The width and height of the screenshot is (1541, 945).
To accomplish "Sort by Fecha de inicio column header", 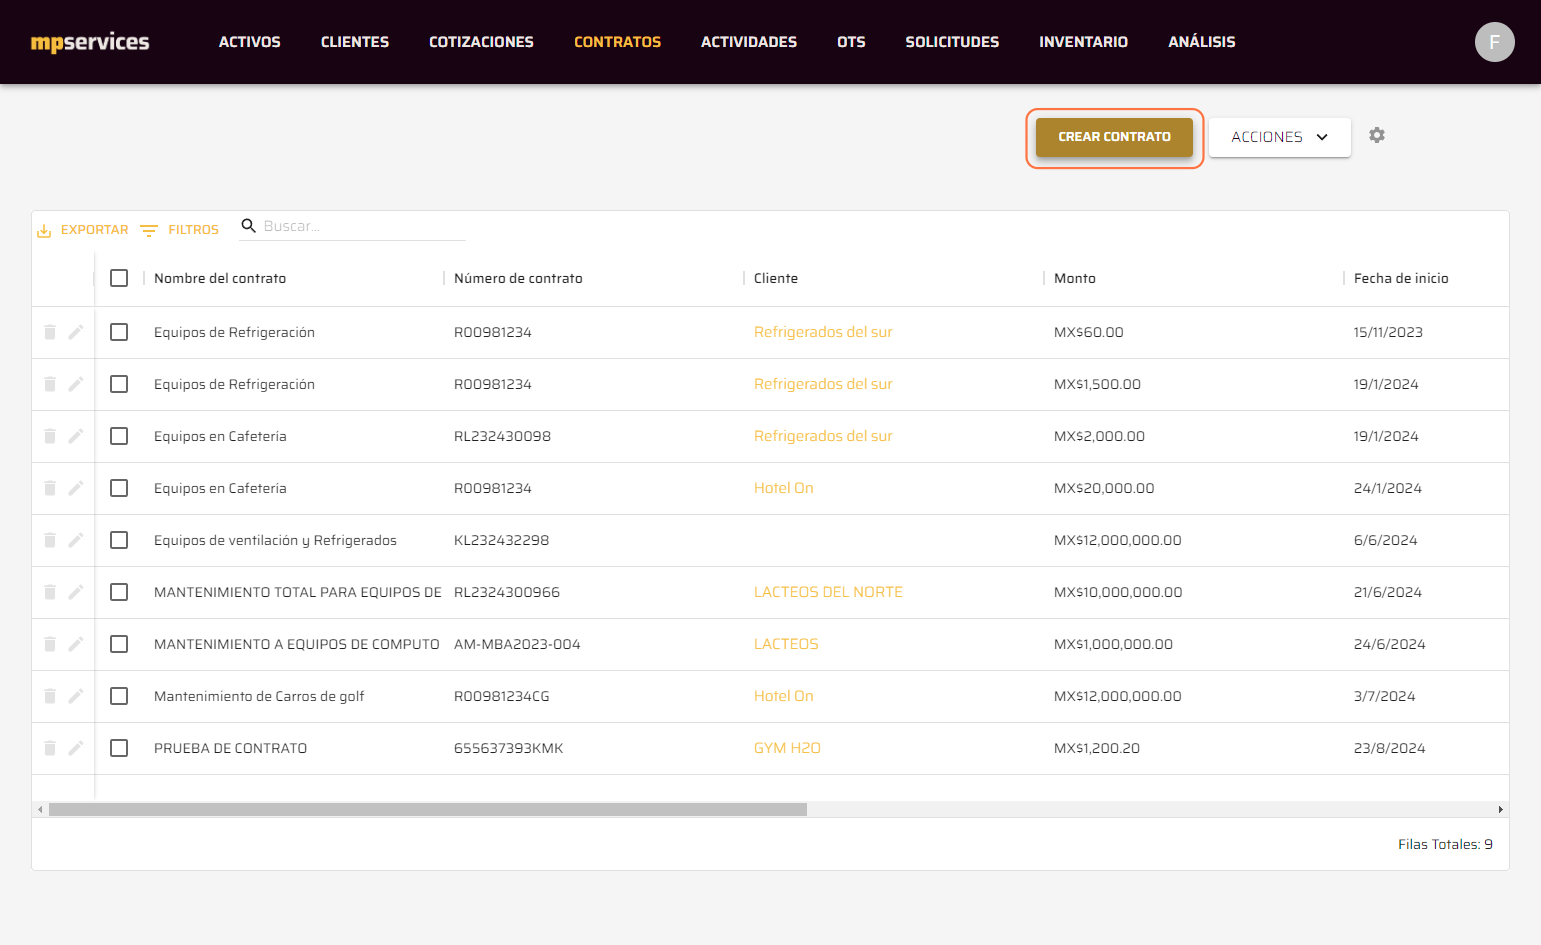I will [1401, 278].
